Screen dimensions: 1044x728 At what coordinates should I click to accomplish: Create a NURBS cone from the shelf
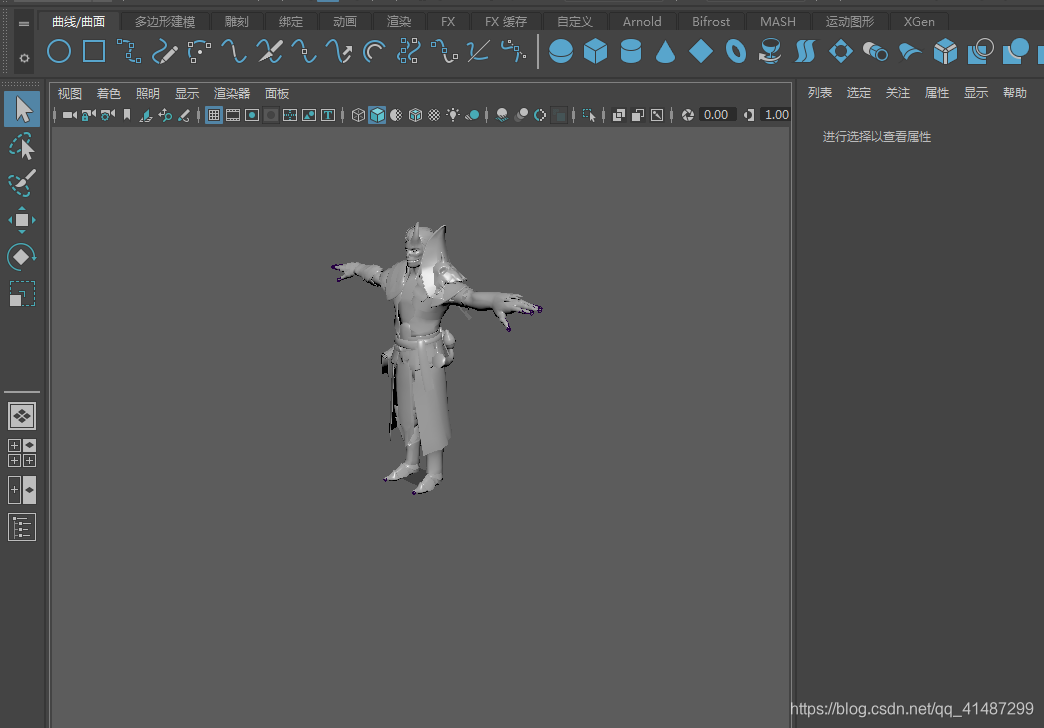click(x=665, y=51)
